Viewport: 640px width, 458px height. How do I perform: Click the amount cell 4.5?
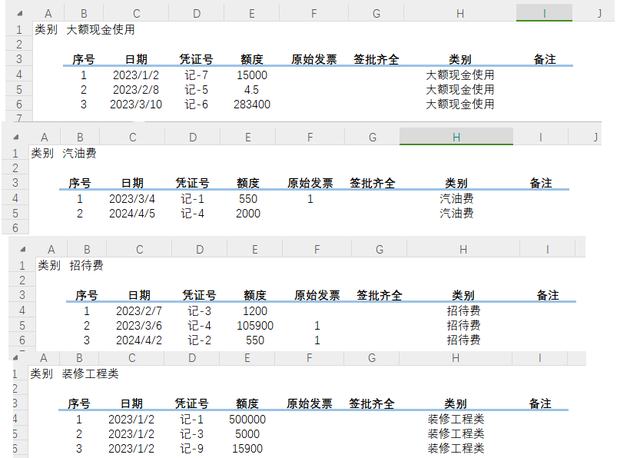[252, 90]
